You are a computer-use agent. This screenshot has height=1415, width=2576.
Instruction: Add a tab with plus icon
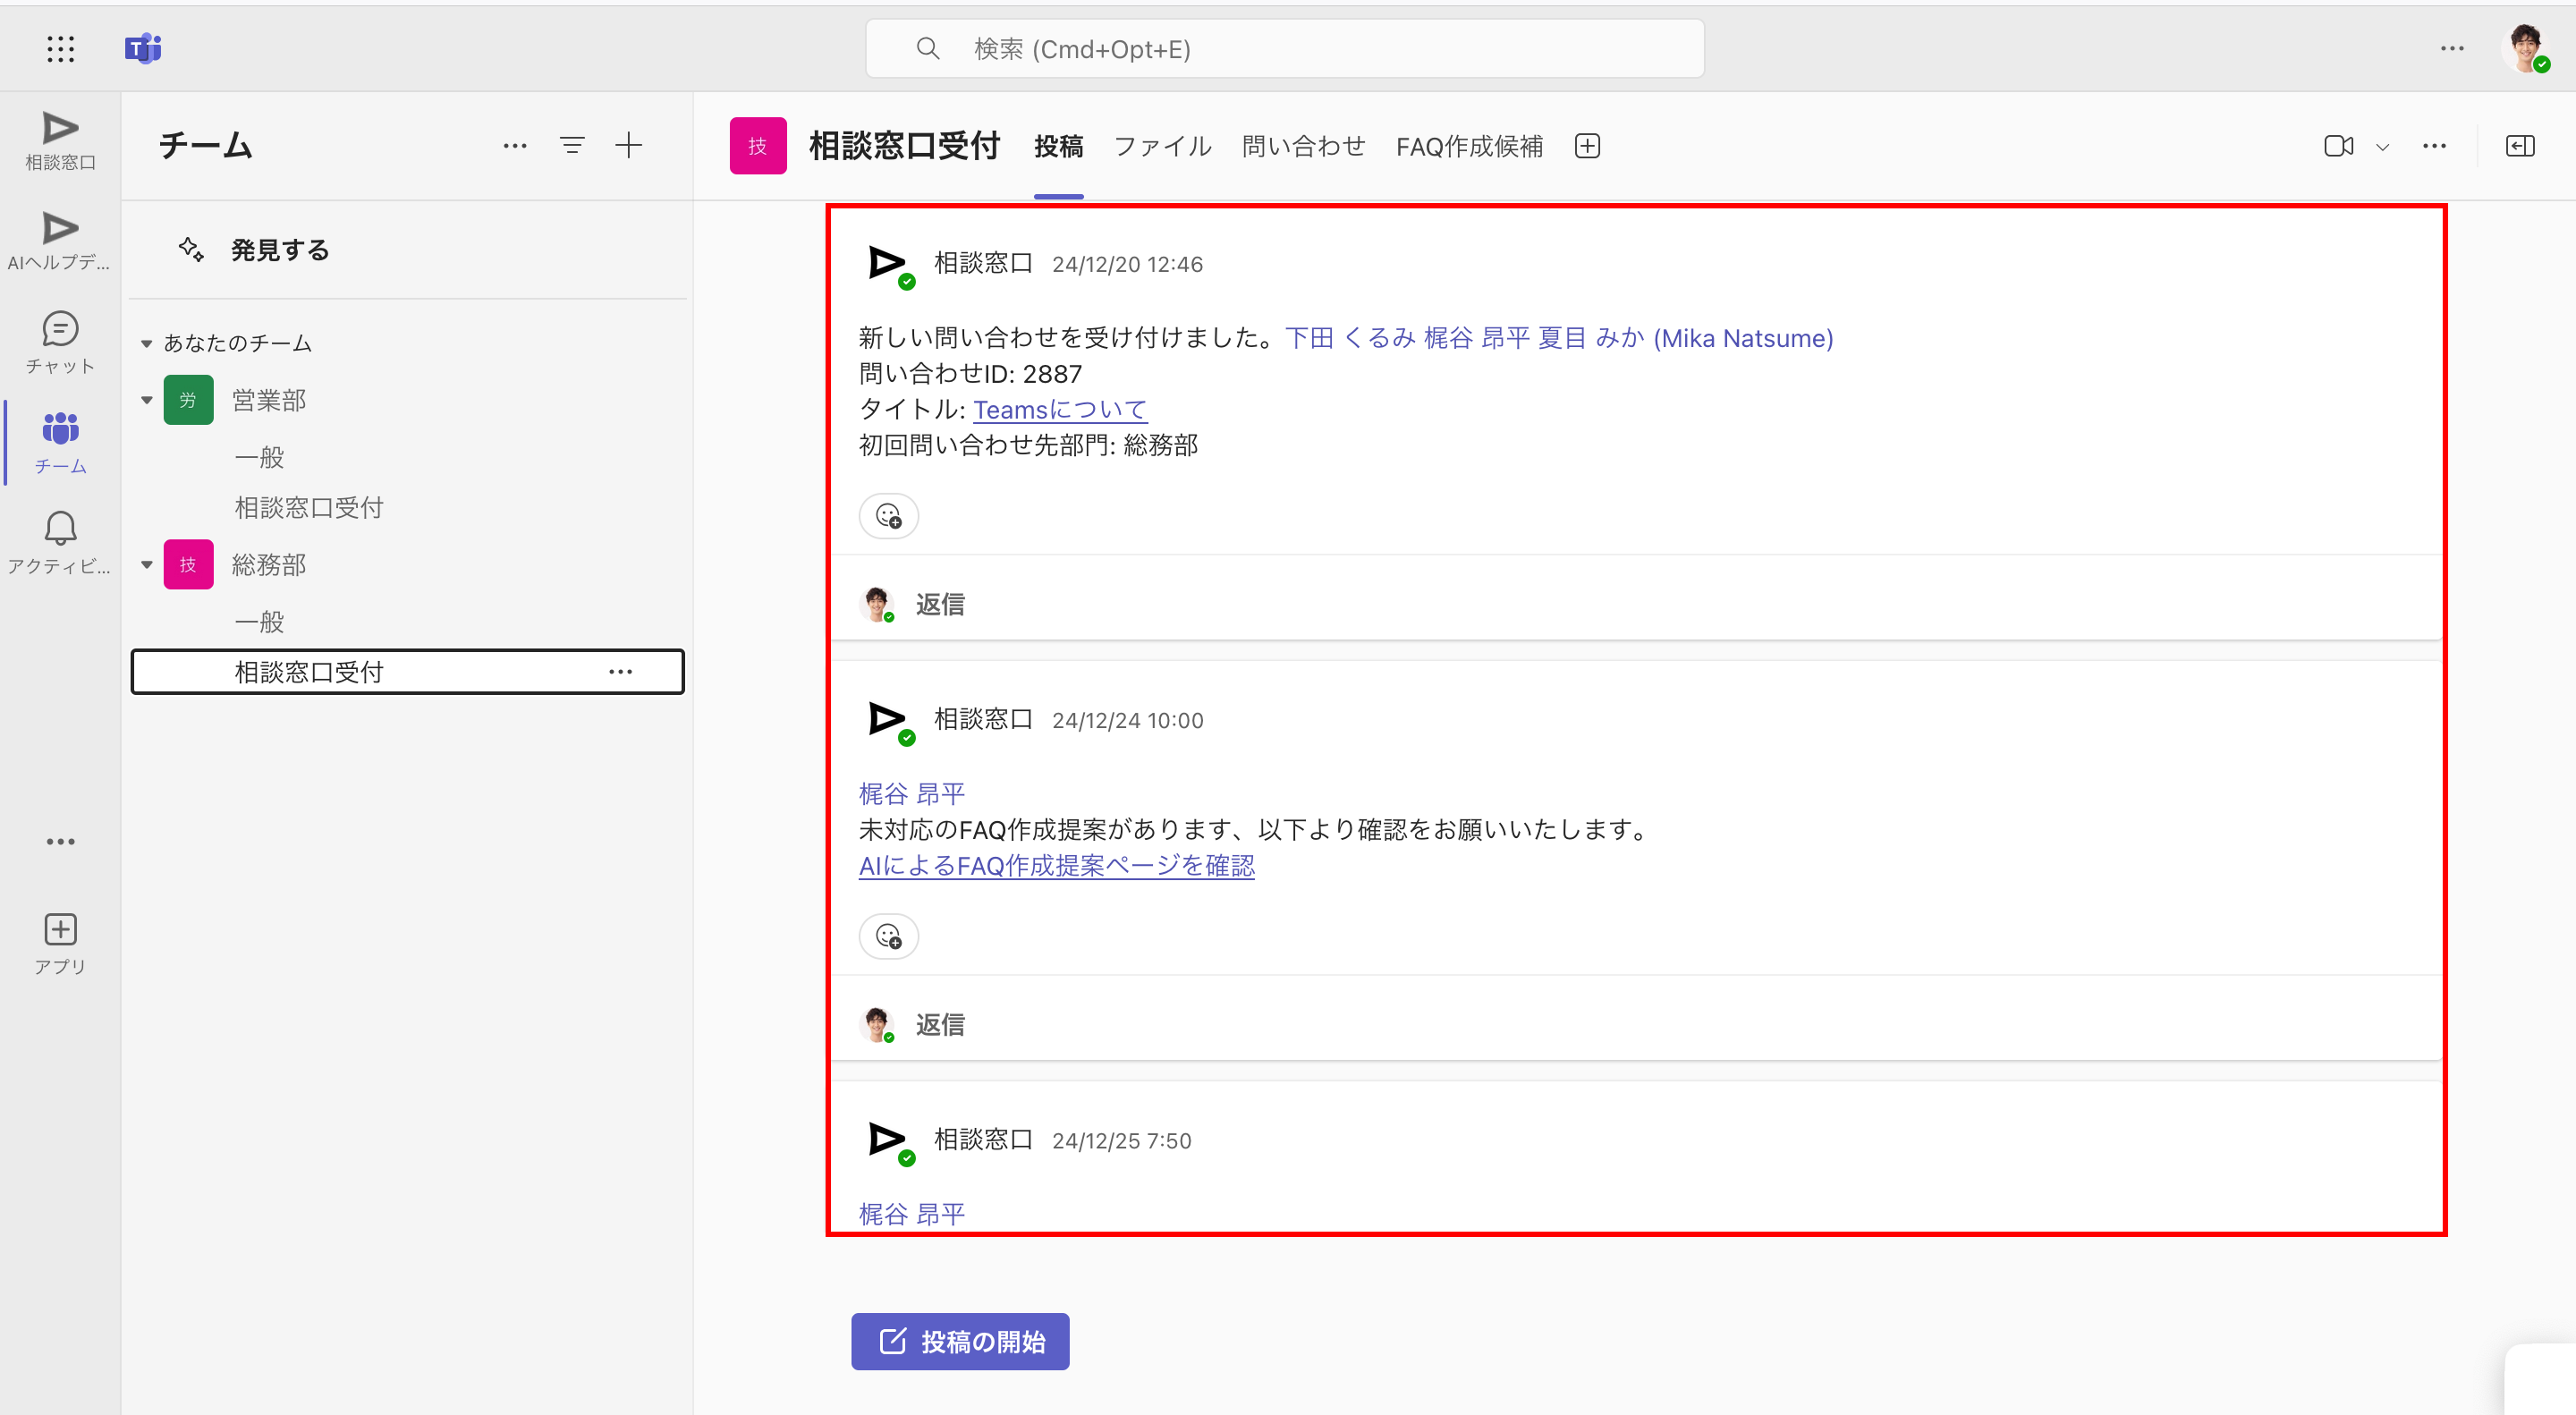(1587, 146)
